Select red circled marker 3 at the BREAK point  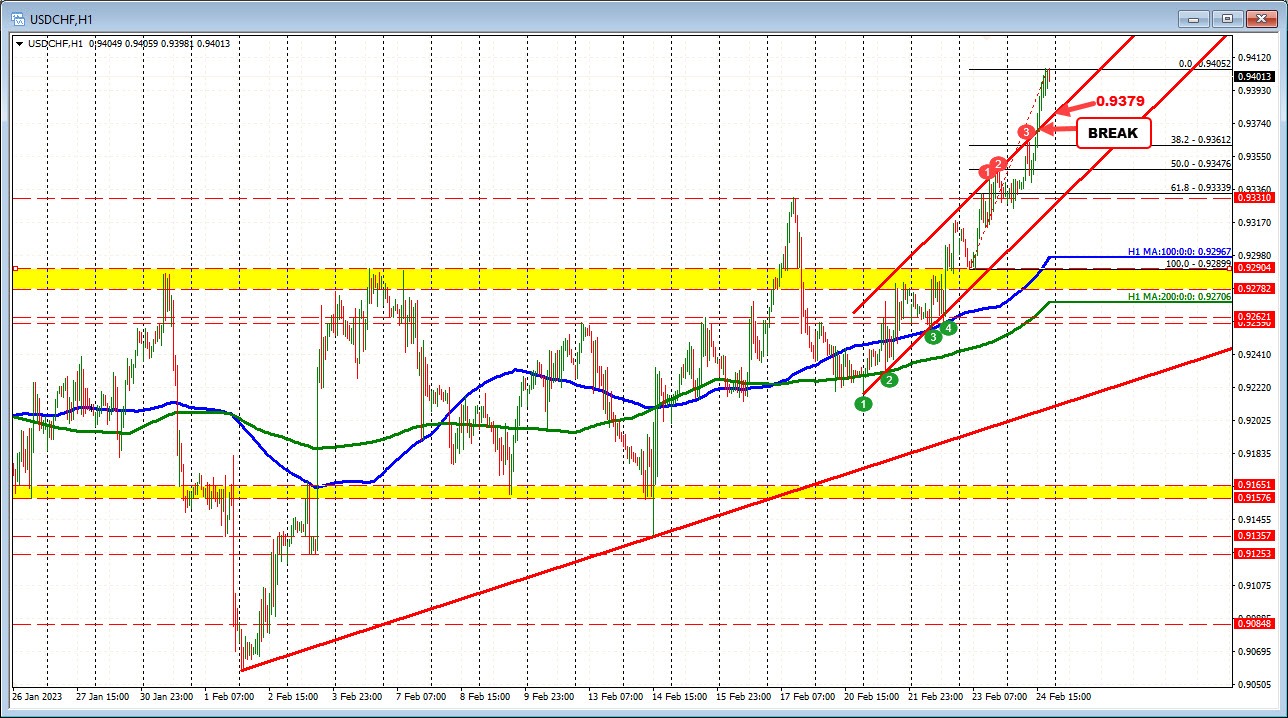[x=1024, y=130]
